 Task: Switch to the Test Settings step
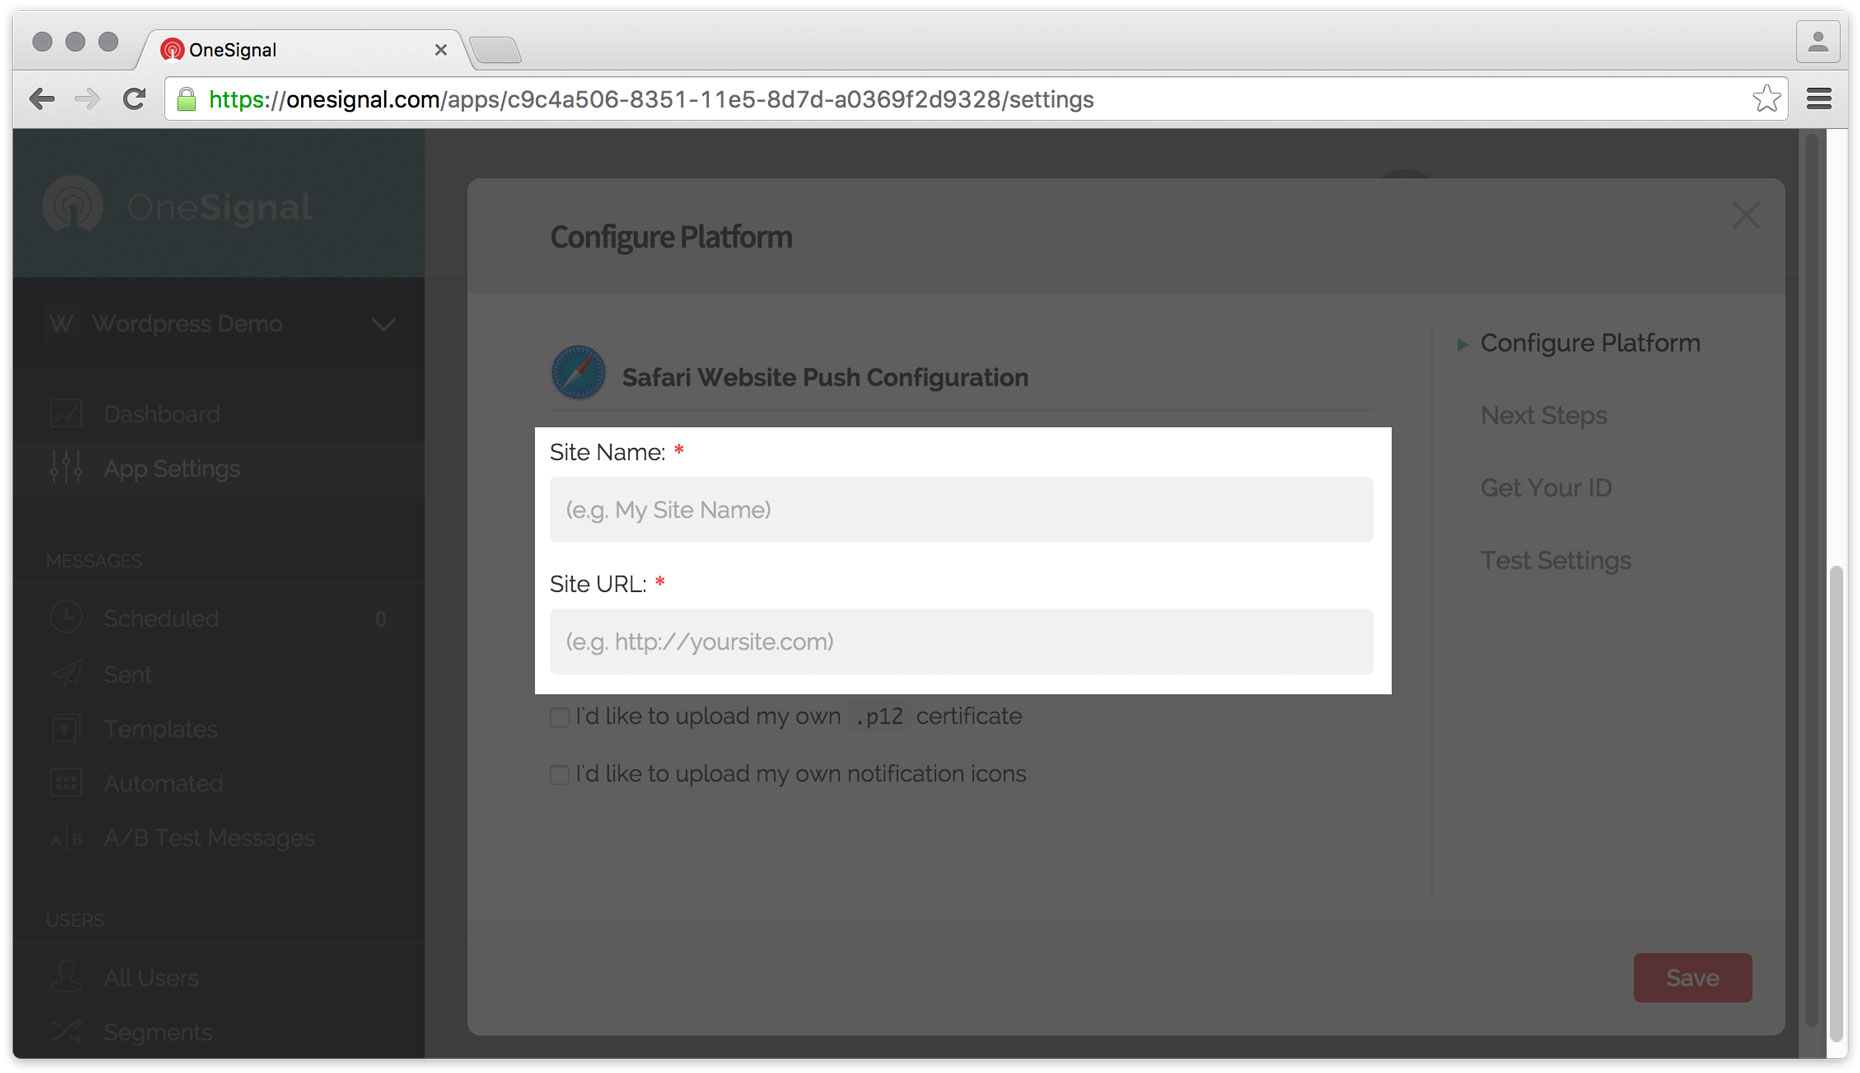coord(1555,560)
